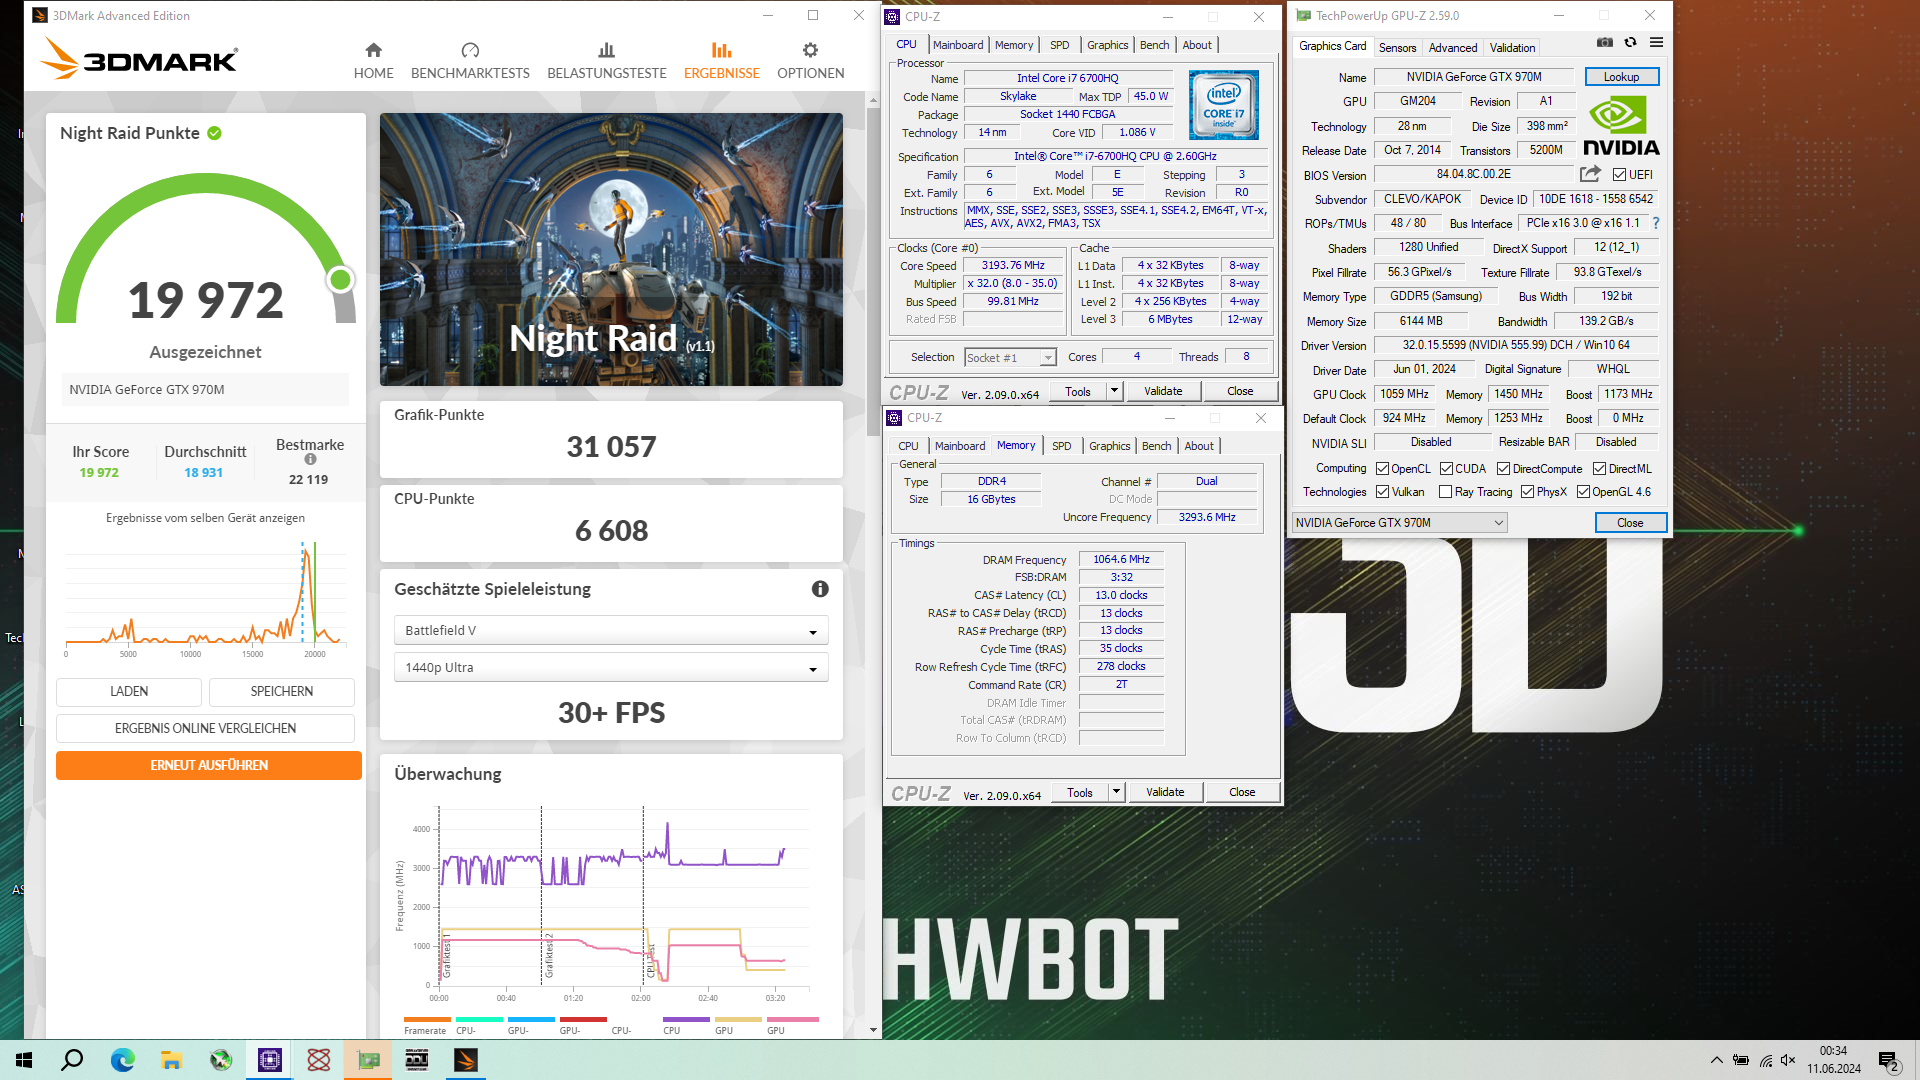Open the GPU selector dropdown in GPU-Z
The height and width of the screenshot is (1080, 1920).
[x=1399, y=523]
